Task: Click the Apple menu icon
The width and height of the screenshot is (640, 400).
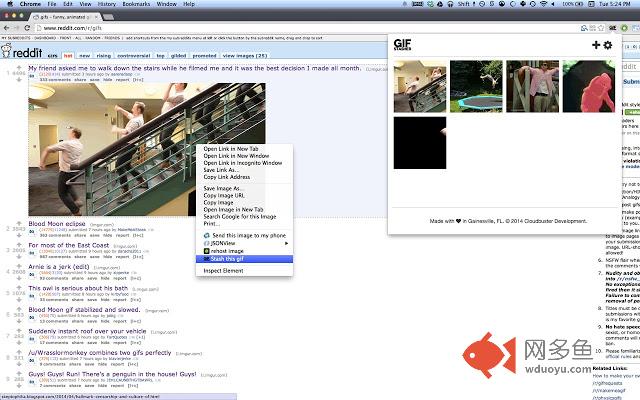Action: [x=10, y=4]
